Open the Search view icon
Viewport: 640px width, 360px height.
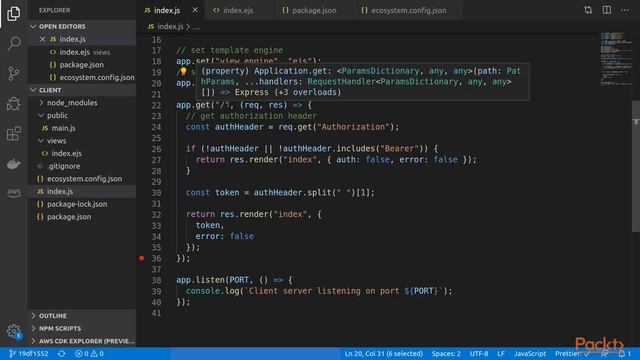(13, 43)
